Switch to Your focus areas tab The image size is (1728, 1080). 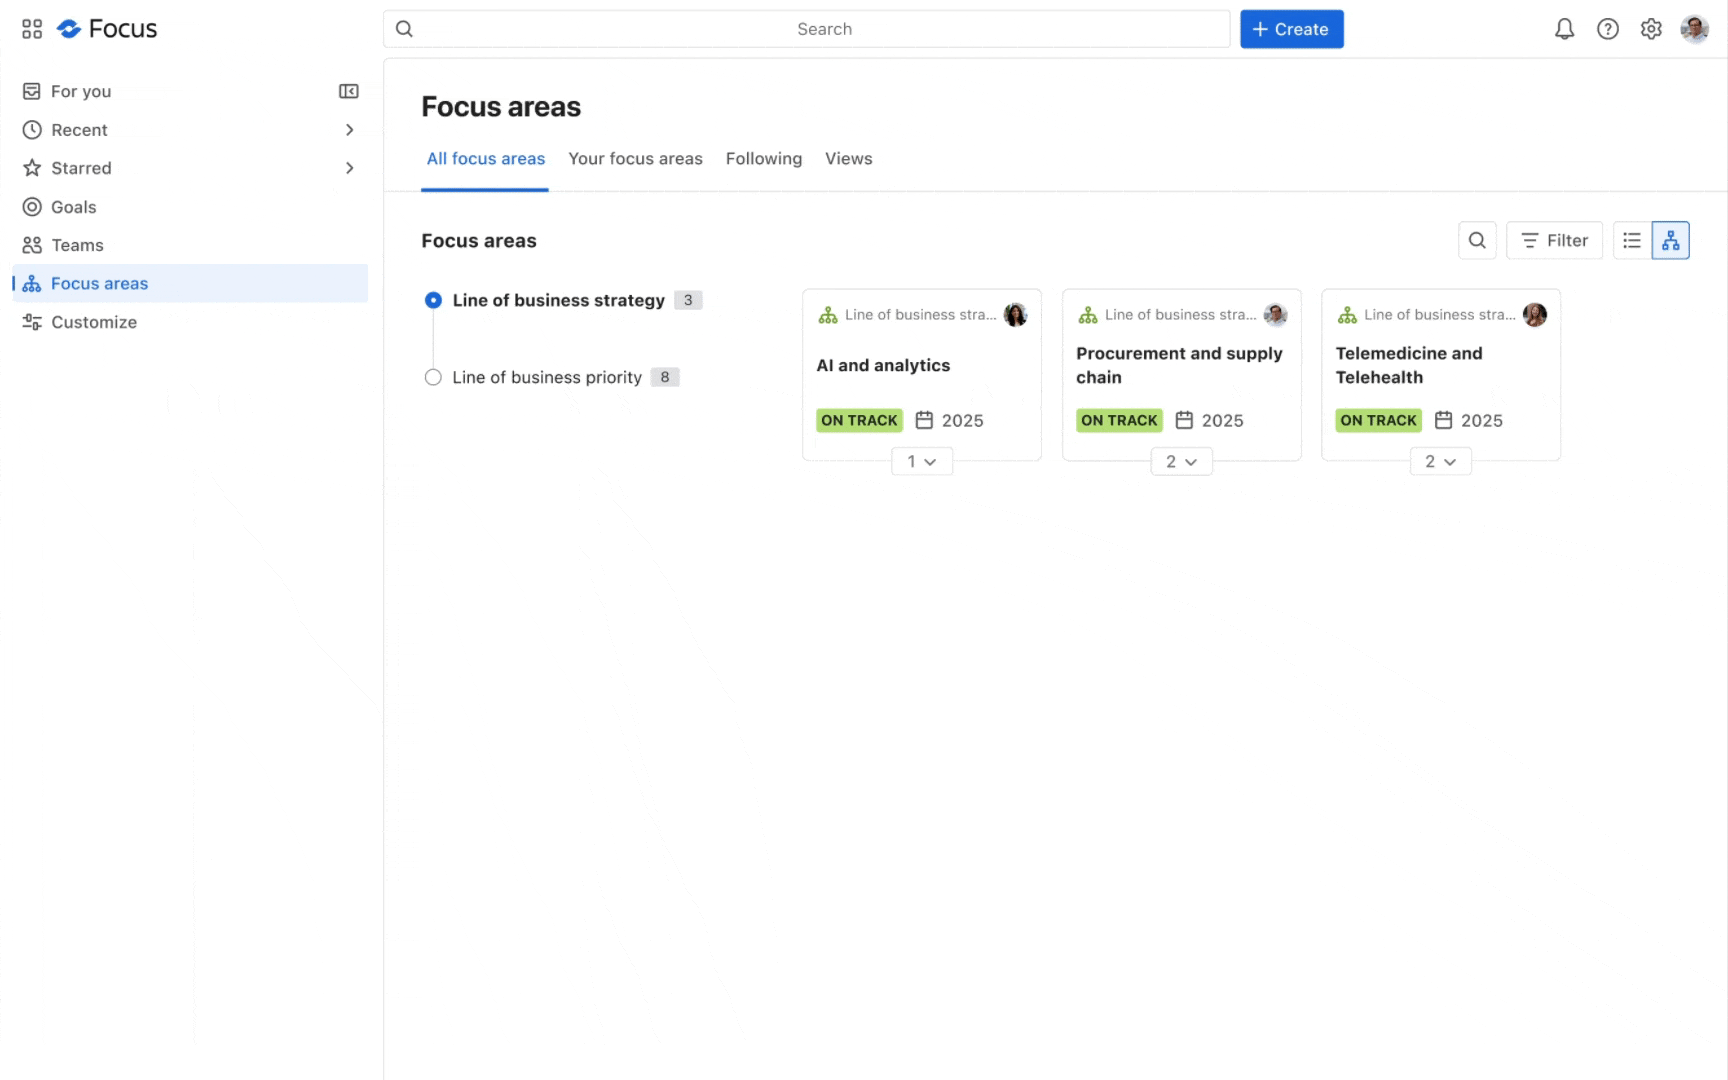pos(635,158)
